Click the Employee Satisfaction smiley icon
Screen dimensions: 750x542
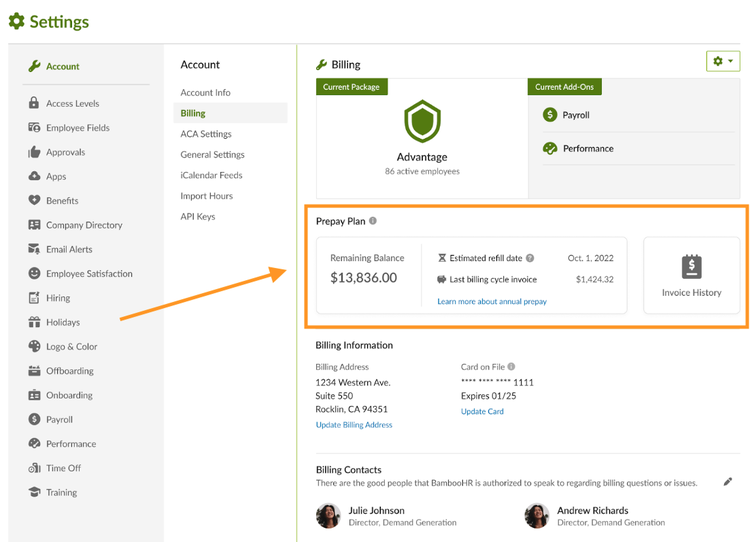tap(34, 273)
